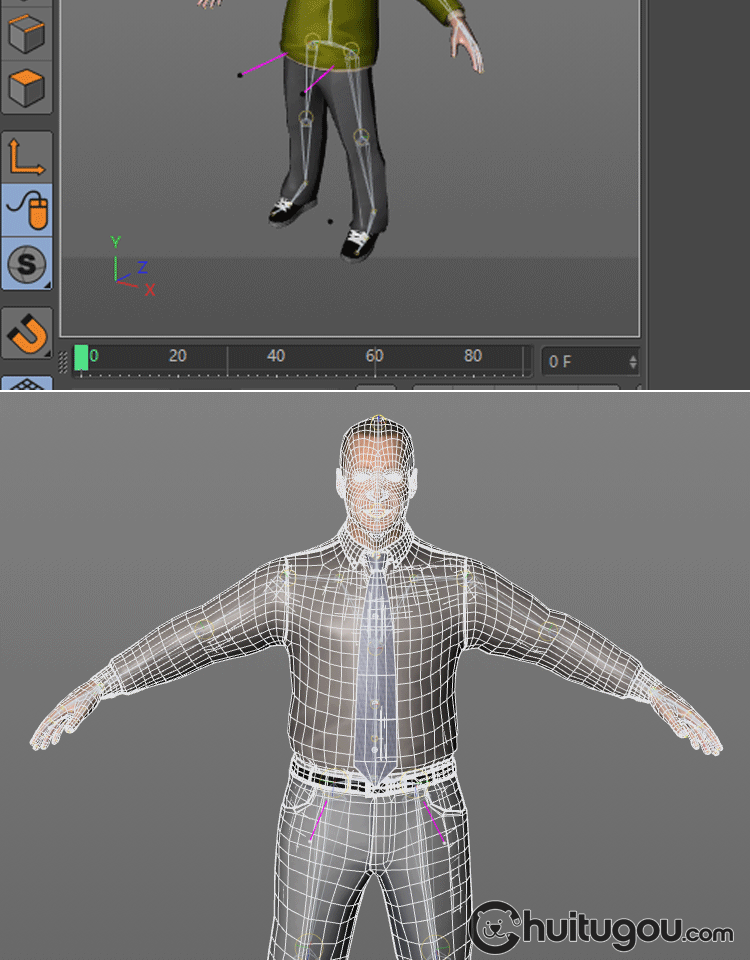Click the frame field stepper arrows
Screen dimensions: 750x960
[x=632, y=361]
